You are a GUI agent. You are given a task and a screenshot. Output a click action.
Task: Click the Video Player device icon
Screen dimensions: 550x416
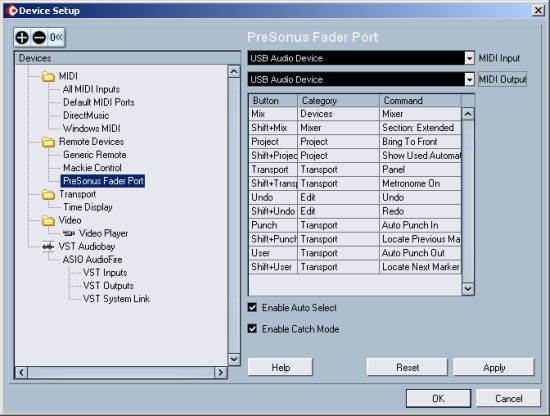point(69,233)
